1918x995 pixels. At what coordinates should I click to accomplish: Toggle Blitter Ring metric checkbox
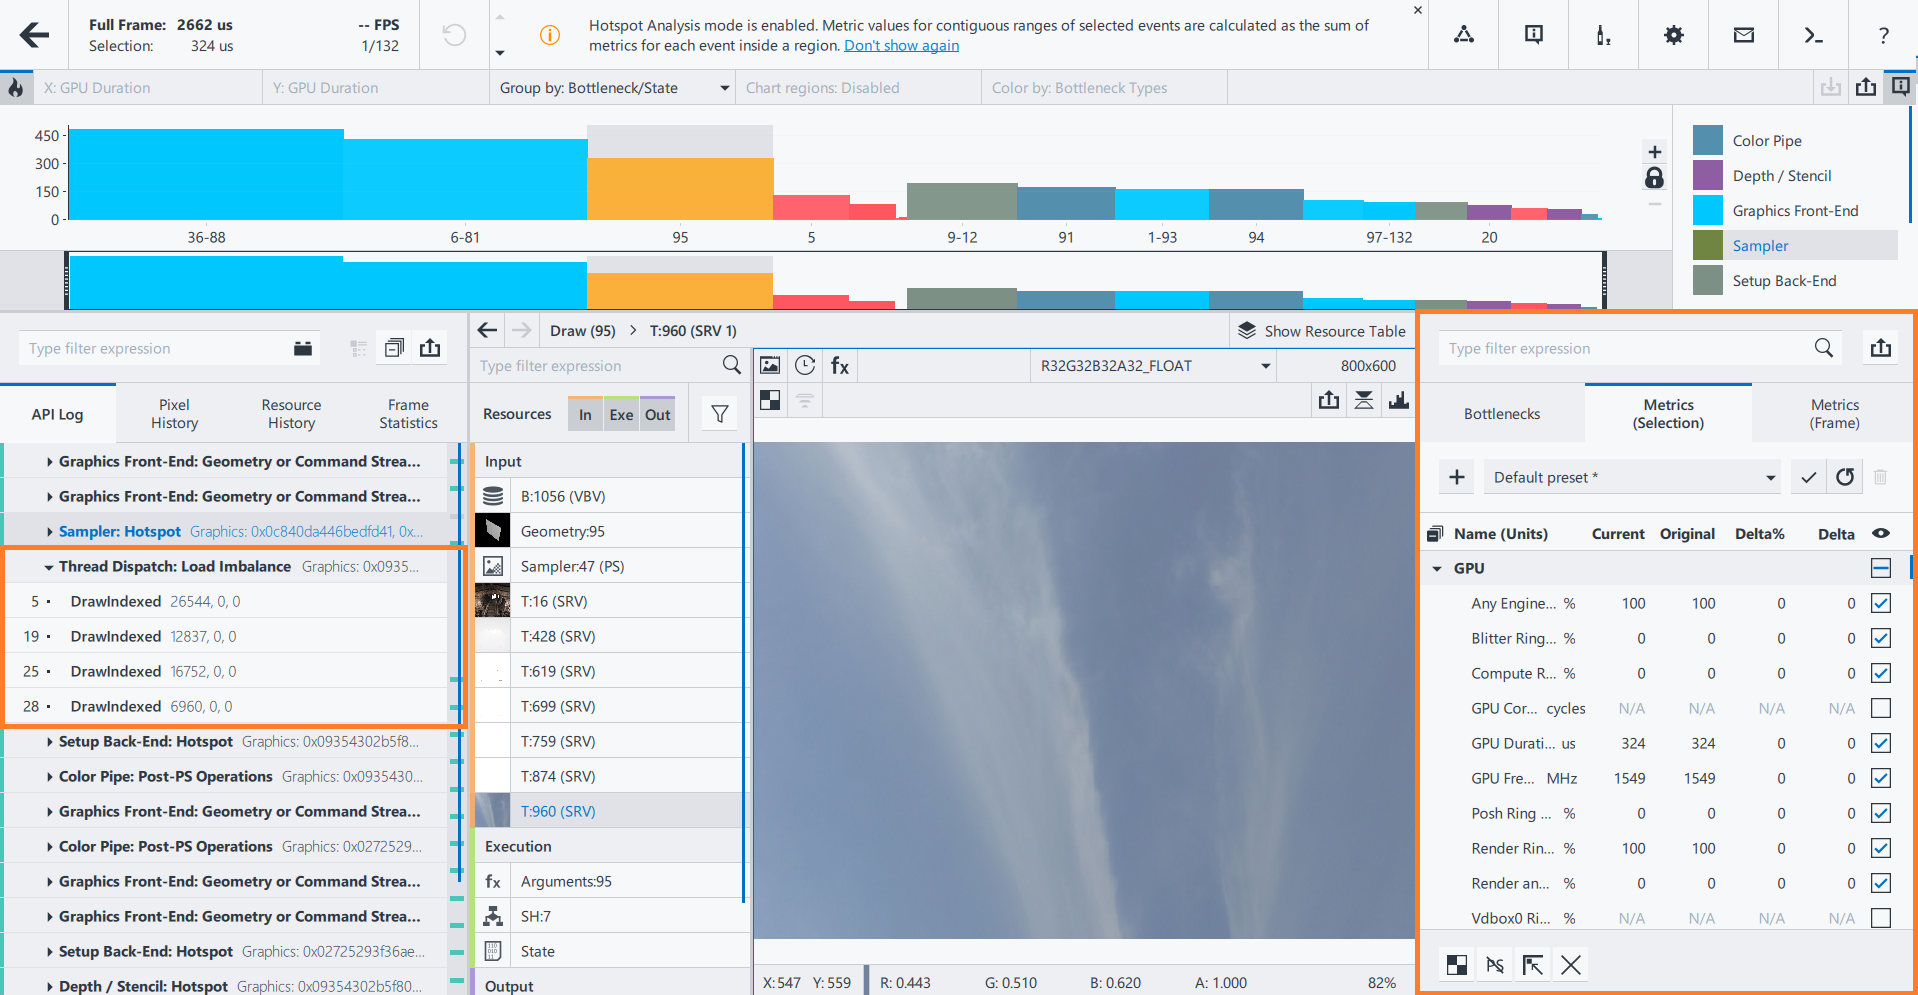point(1880,638)
